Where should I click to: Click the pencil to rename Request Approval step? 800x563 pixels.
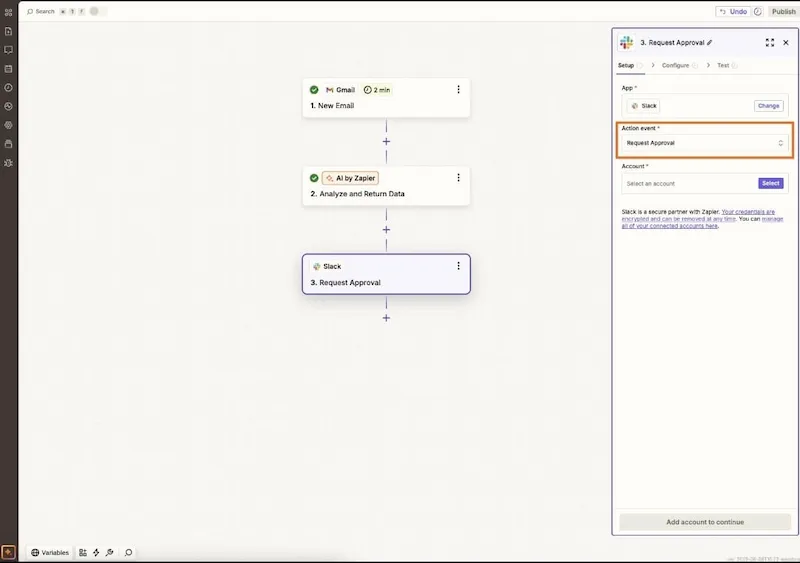(x=710, y=43)
